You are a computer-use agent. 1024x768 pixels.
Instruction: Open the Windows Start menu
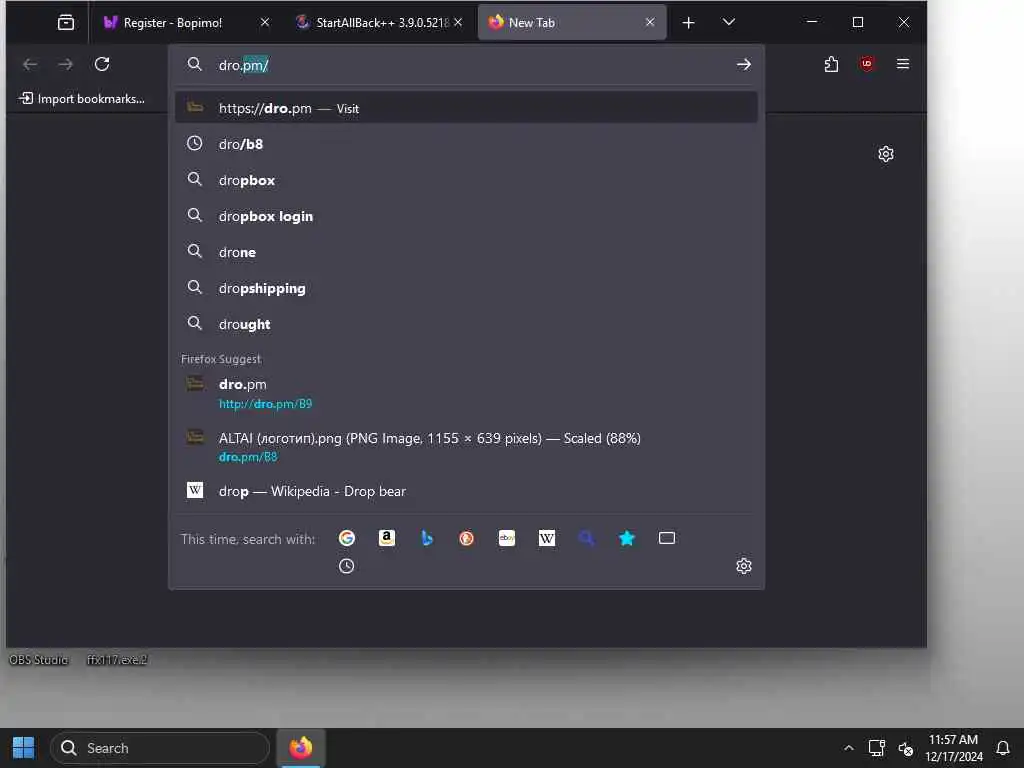pos(24,748)
